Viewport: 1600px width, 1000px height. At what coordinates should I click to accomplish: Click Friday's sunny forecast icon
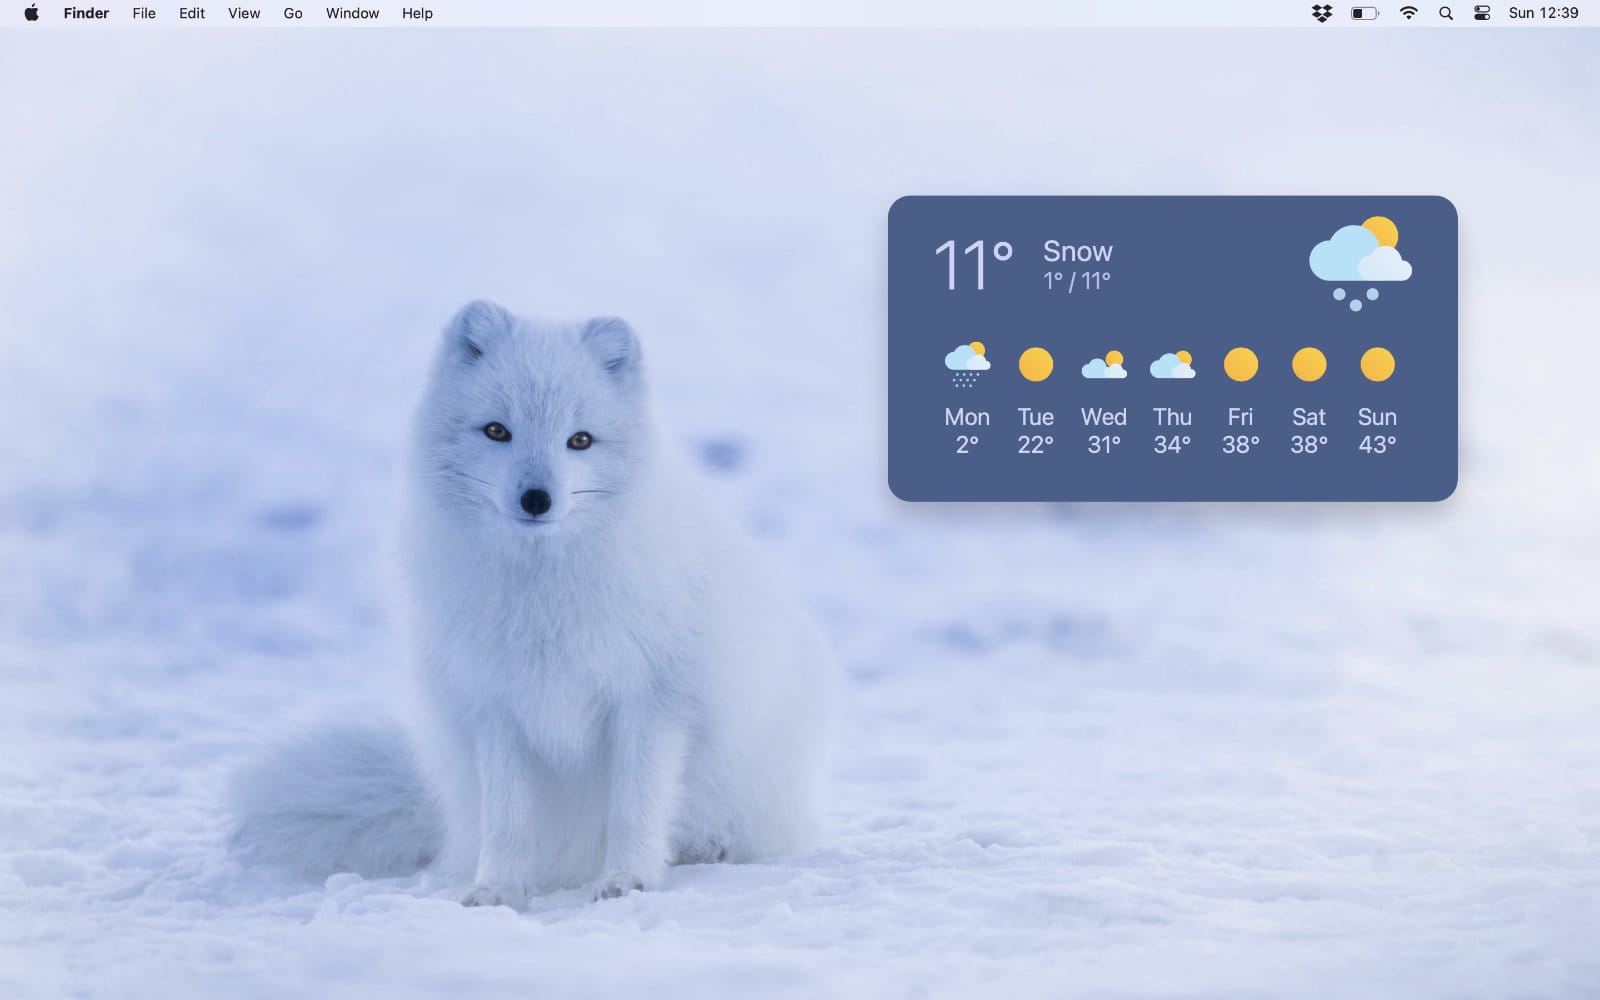coord(1241,364)
